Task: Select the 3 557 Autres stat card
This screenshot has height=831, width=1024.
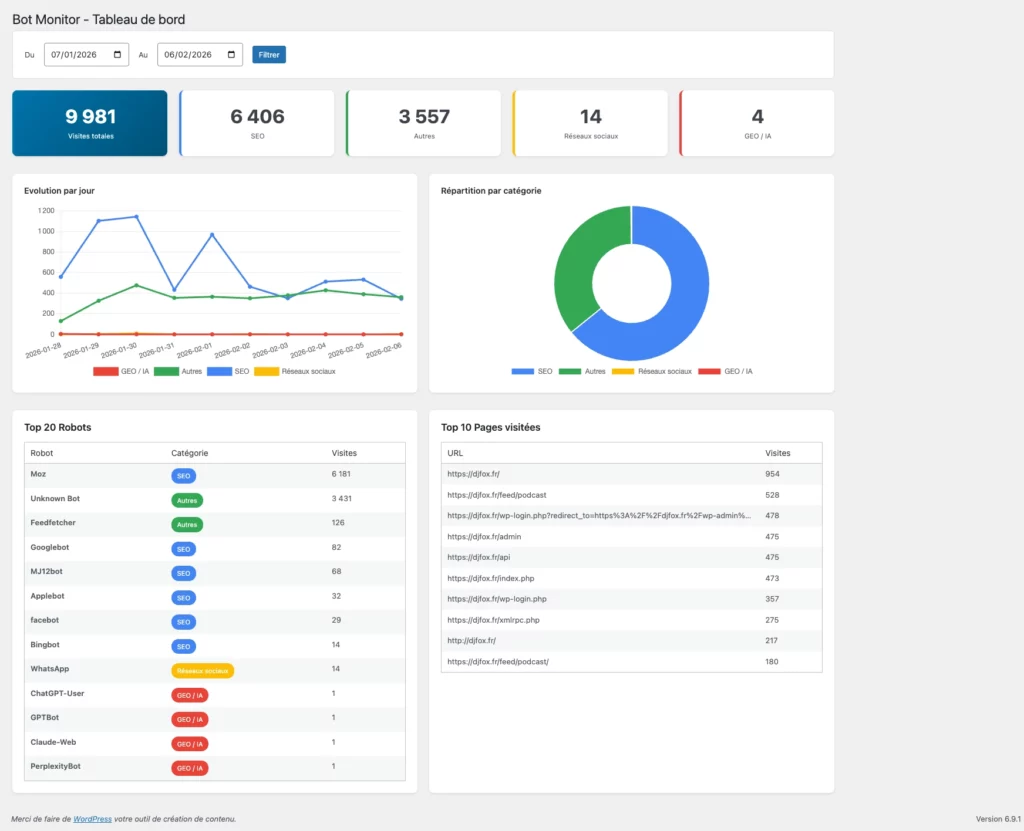Action: (x=424, y=123)
